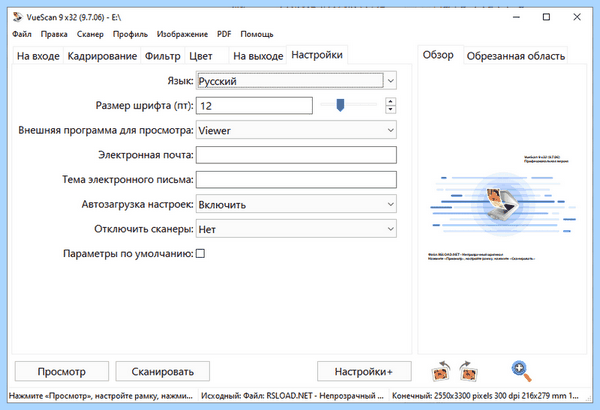Toggle the Параметры по умолчанию checkbox
Image resolution: width=600 pixels, height=410 pixels.
(200, 253)
